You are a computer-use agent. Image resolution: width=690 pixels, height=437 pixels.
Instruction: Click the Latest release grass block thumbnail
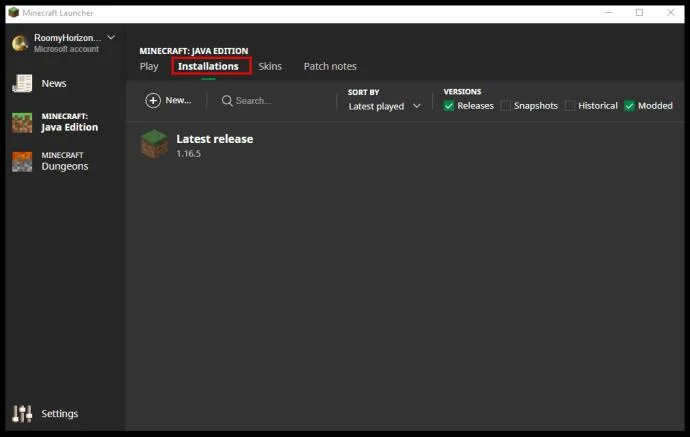154,144
